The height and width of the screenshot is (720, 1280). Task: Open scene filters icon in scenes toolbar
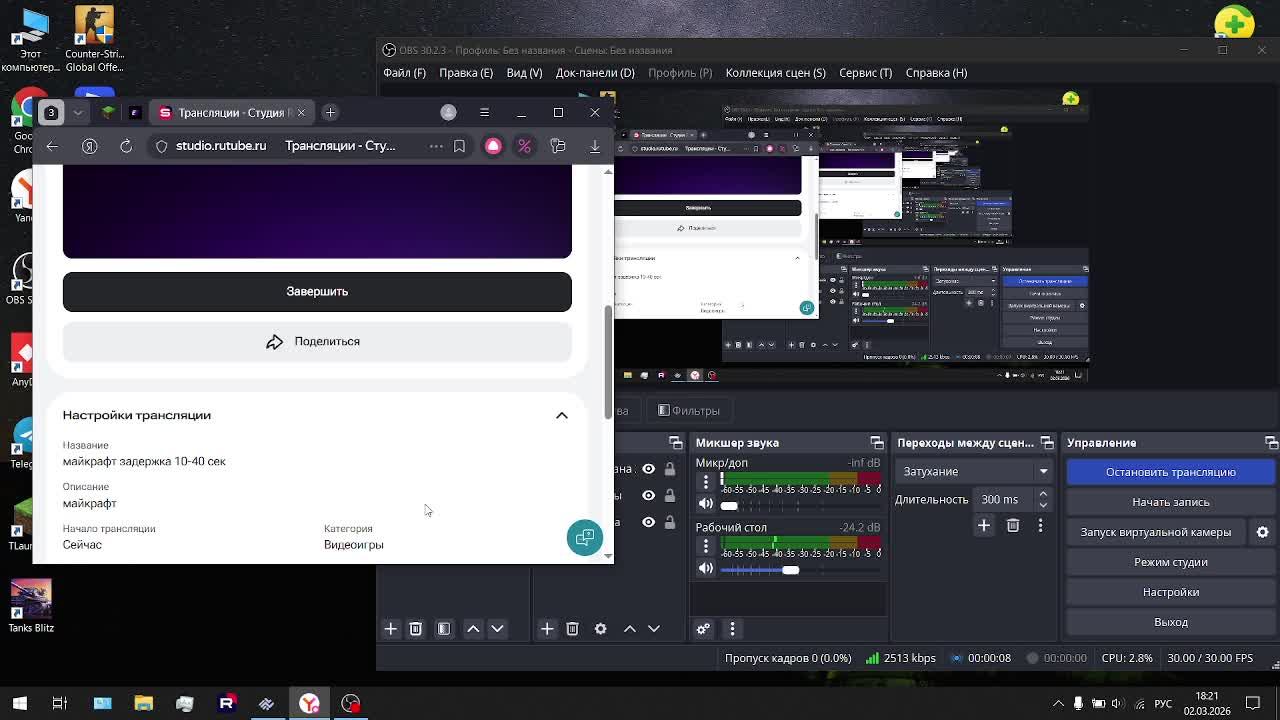[444, 629]
